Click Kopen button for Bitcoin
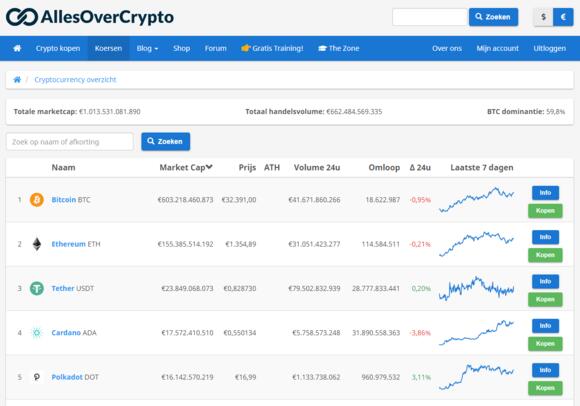The image size is (580, 406). pyautogui.click(x=545, y=211)
